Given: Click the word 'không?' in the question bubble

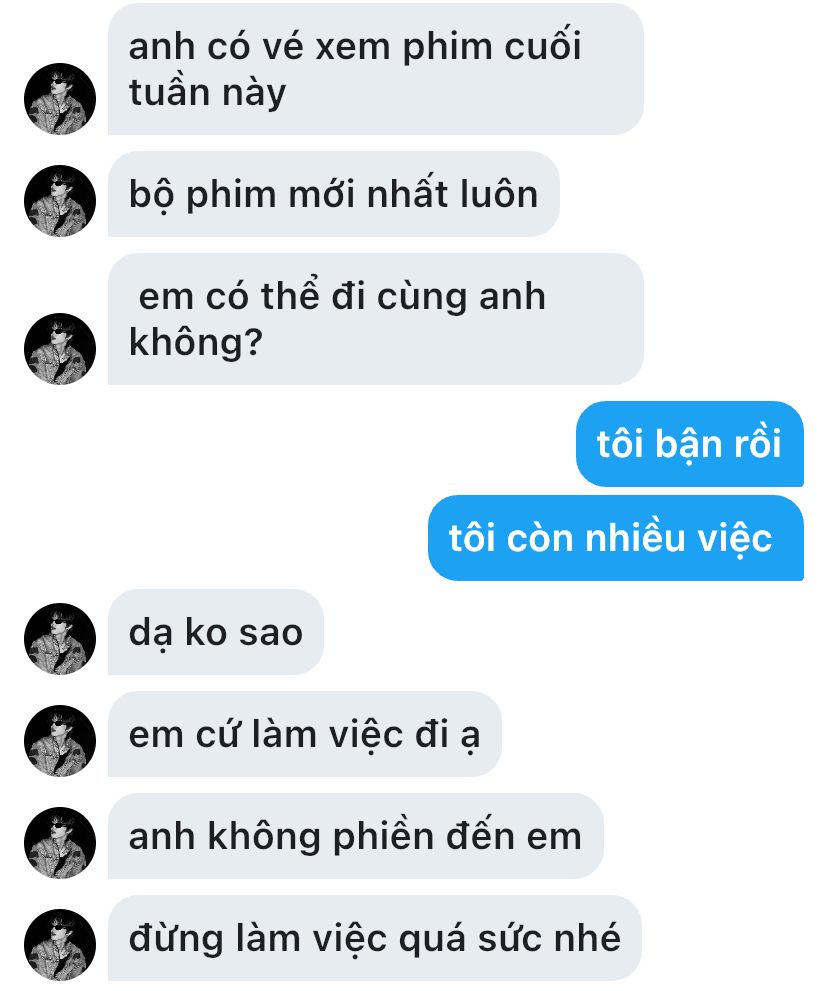Looking at the screenshot, I should [196, 343].
